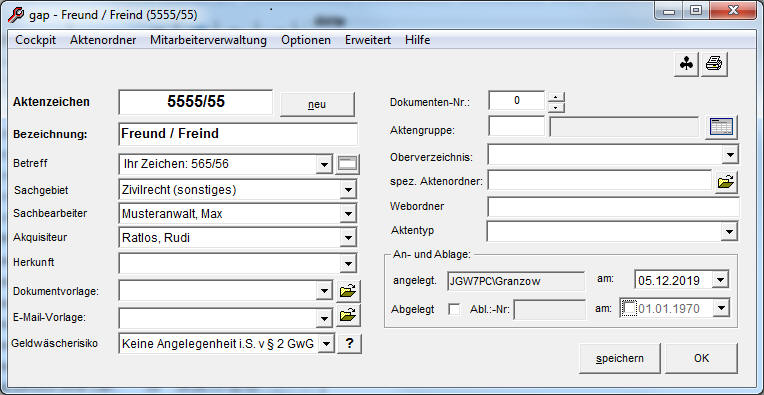Click the spez. Aktenordner input field
The width and height of the screenshot is (764, 395).
tap(600, 181)
